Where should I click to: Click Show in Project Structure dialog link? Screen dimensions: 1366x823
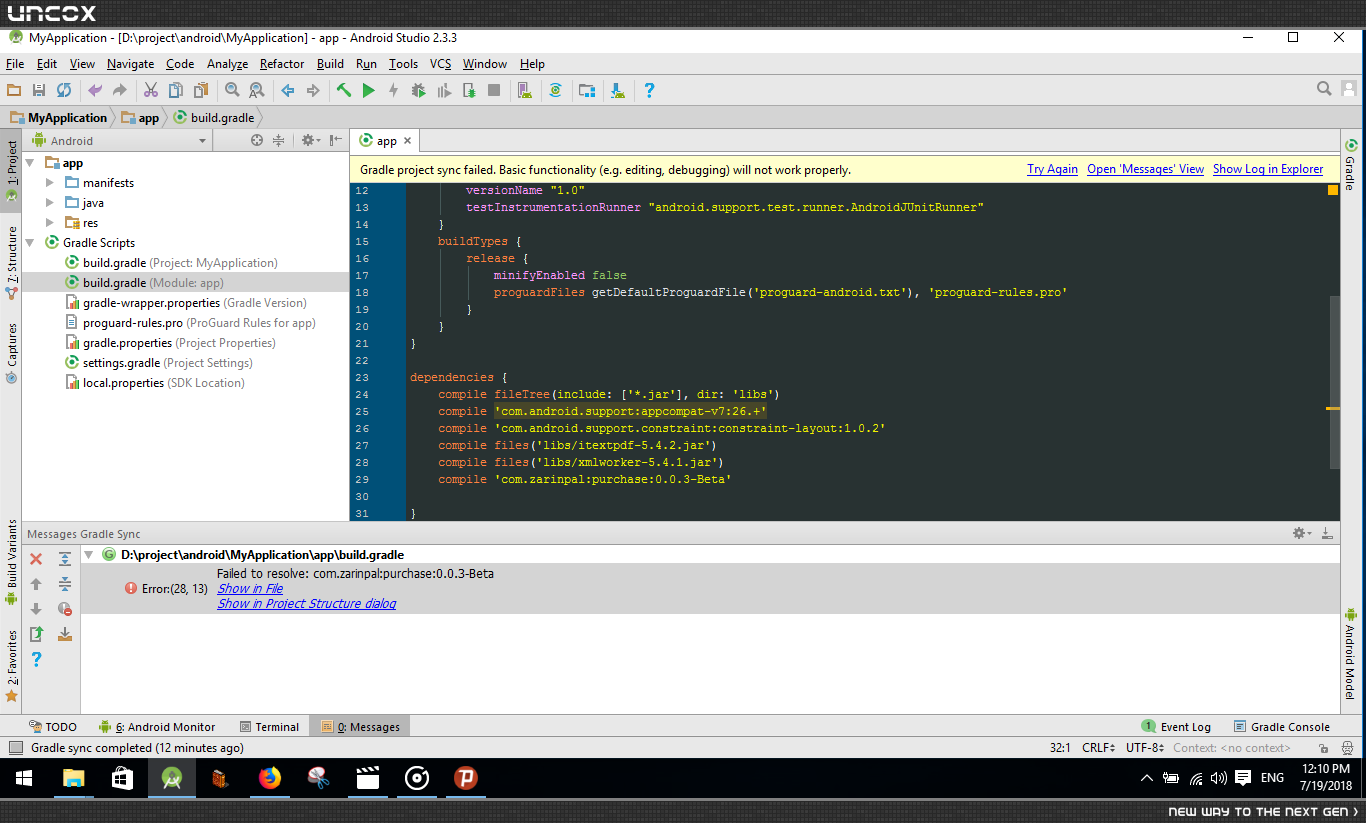point(307,604)
